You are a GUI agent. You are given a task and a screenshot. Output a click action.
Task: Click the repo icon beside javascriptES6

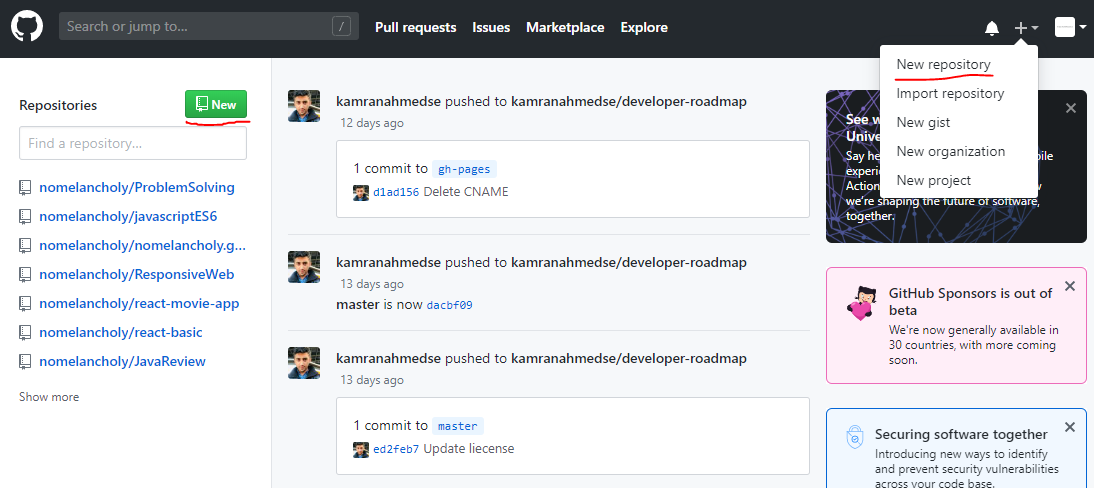(x=25, y=216)
